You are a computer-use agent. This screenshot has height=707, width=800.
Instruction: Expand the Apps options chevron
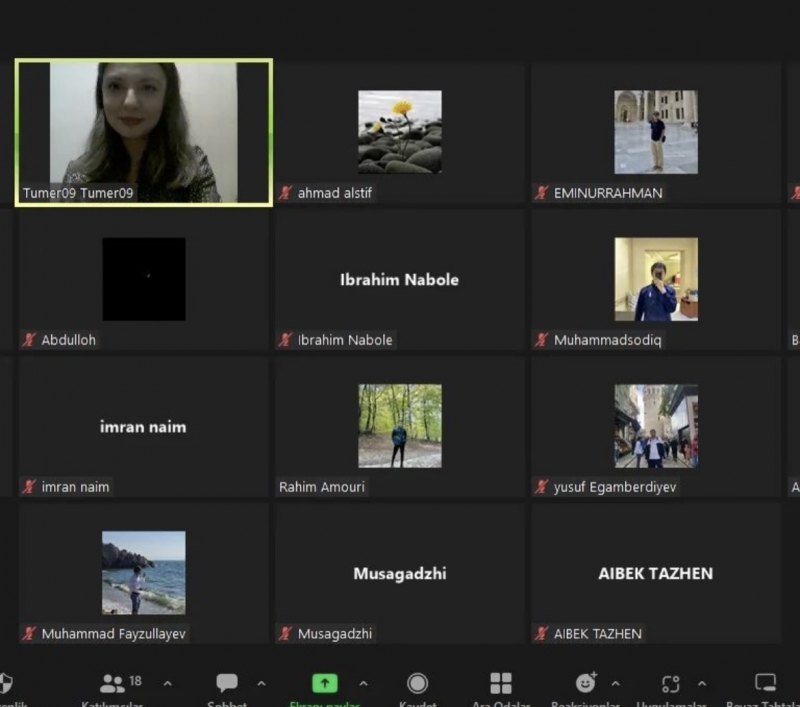point(702,684)
